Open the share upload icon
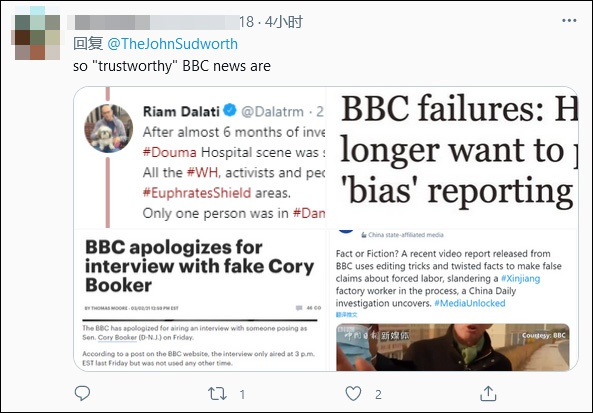The height and width of the screenshot is (413, 593). point(488,394)
